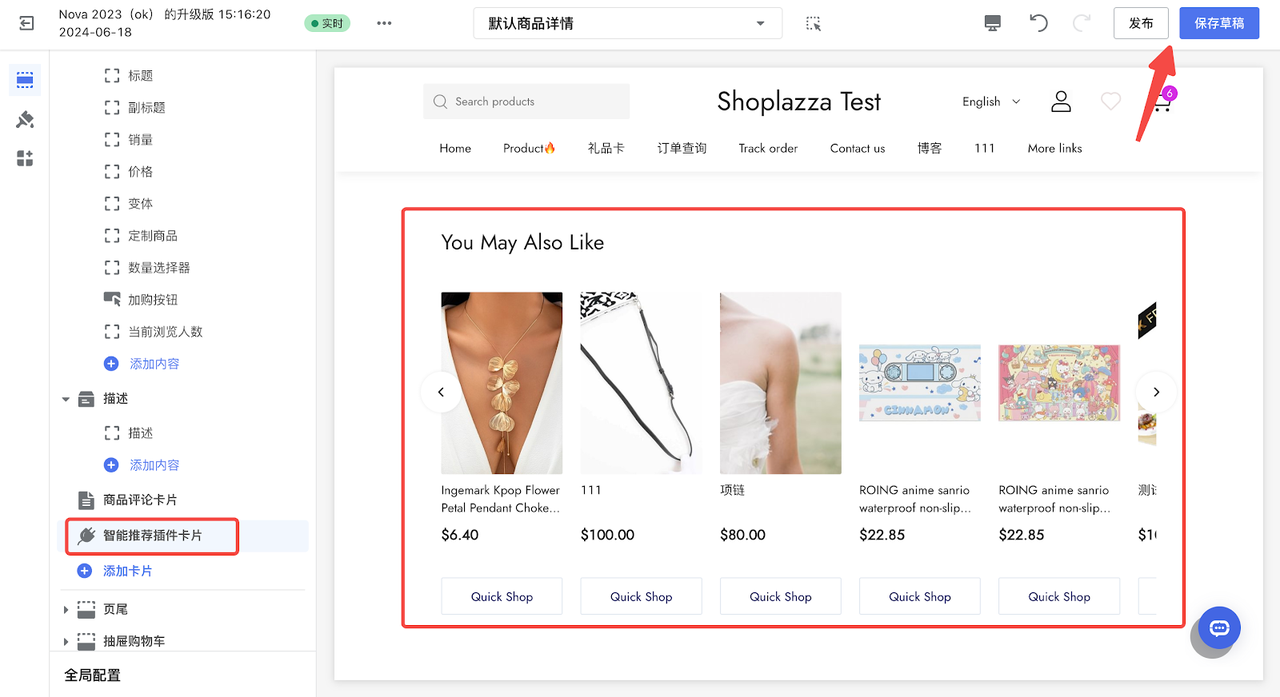
Task: Select the paintbrush theme style icon
Action: pyautogui.click(x=25, y=119)
